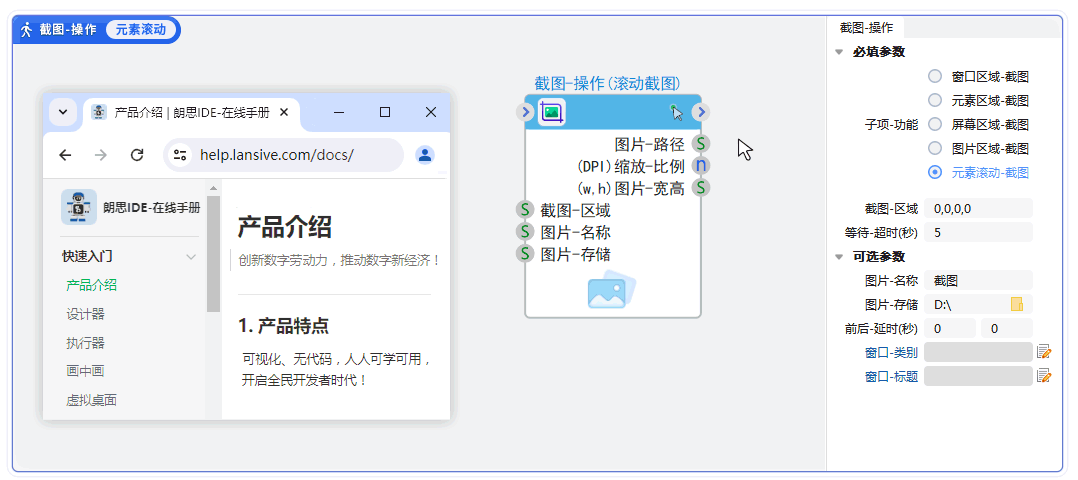
Task: Open 虚拟桌面 sidebar link
Action: click(x=91, y=400)
